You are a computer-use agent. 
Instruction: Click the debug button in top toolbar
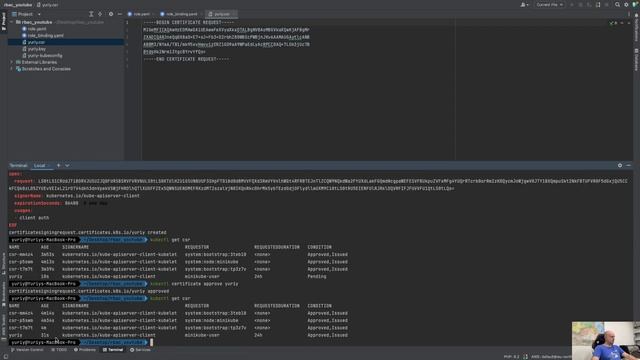(580, 5)
